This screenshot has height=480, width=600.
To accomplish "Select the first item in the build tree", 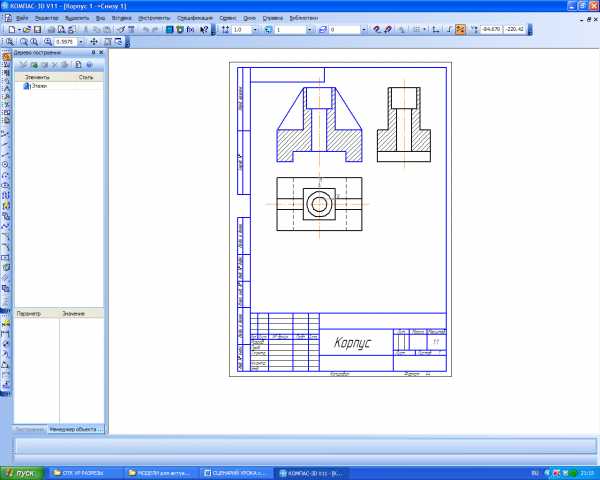I will pos(38,86).
